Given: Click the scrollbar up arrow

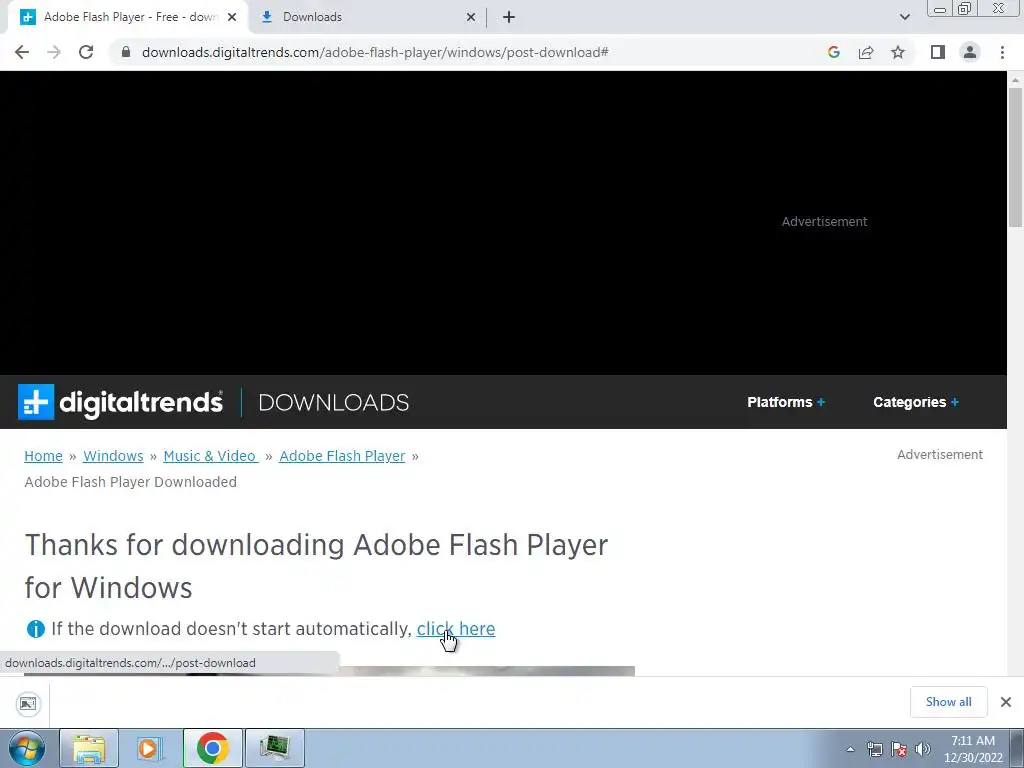Looking at the screenshot, I should tap(1015, 79).
